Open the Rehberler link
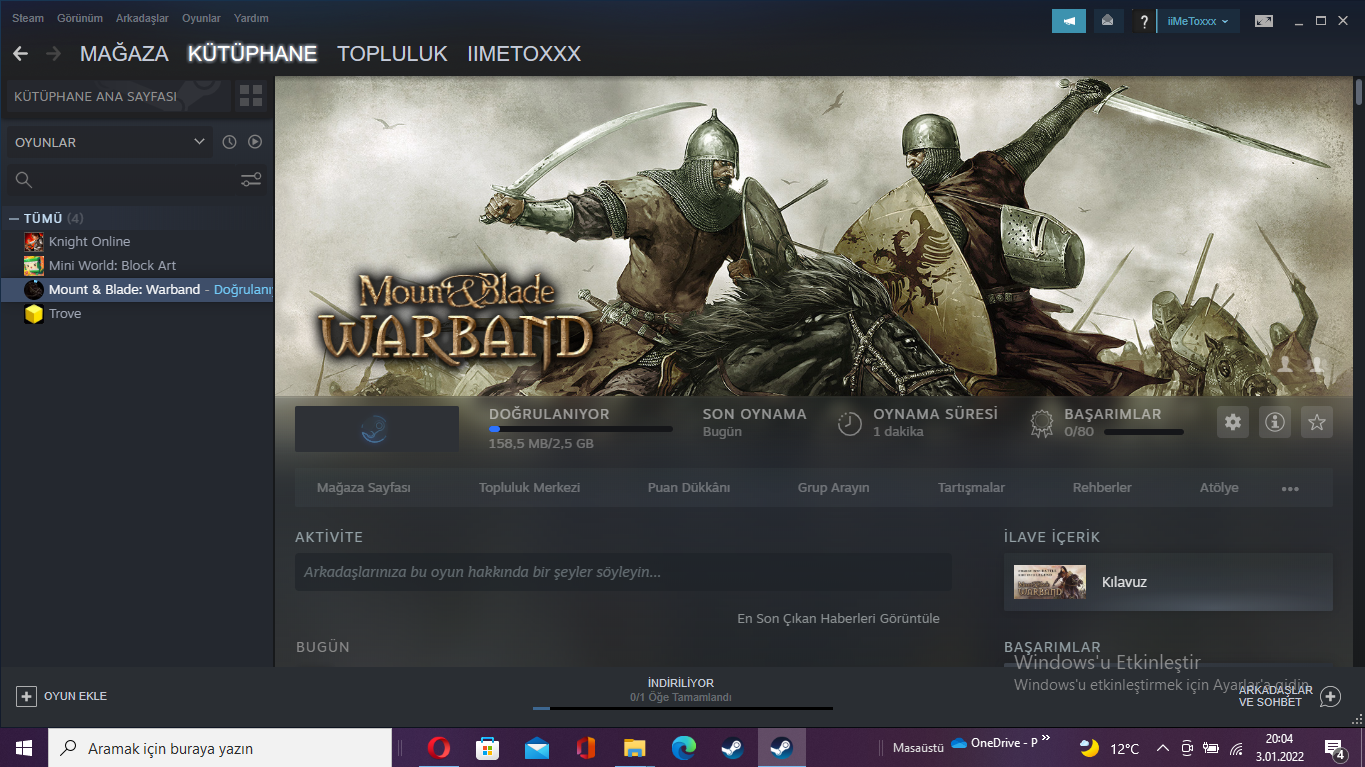 pyautogui.click(x=1102, y=488)
